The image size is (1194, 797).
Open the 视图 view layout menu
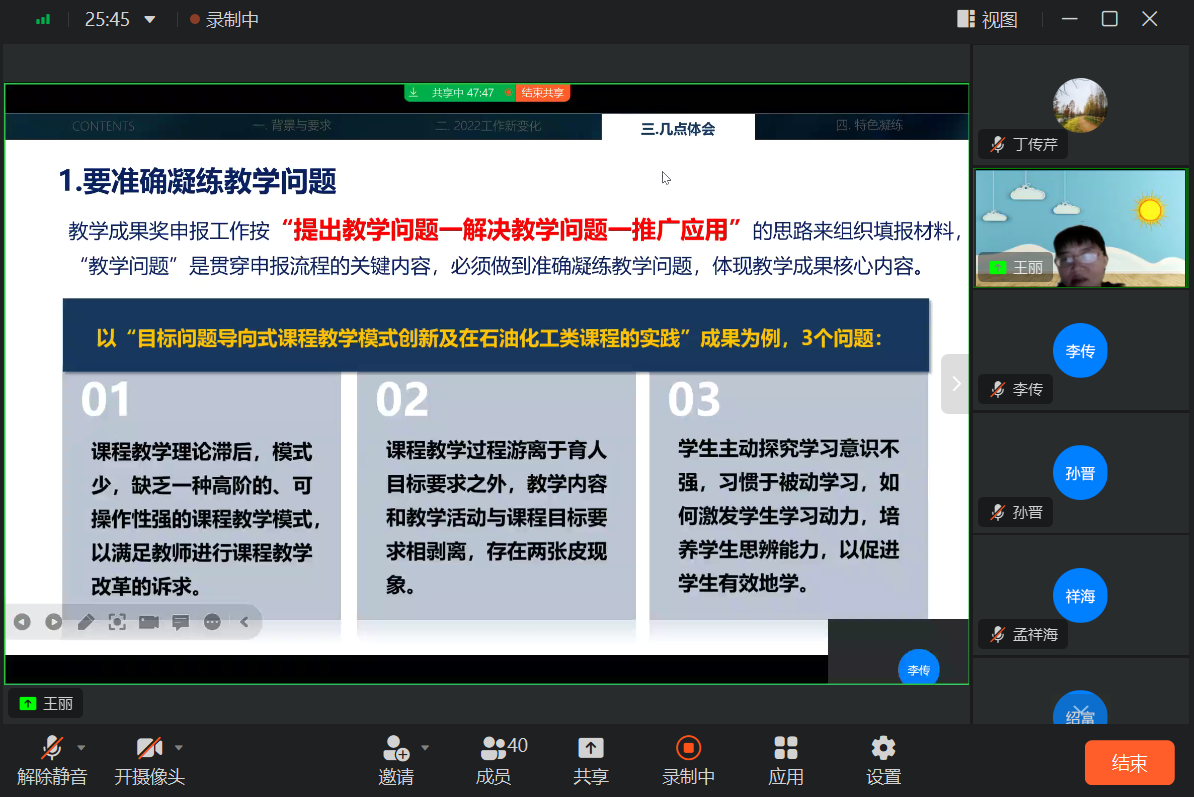(x=988, y=19)
